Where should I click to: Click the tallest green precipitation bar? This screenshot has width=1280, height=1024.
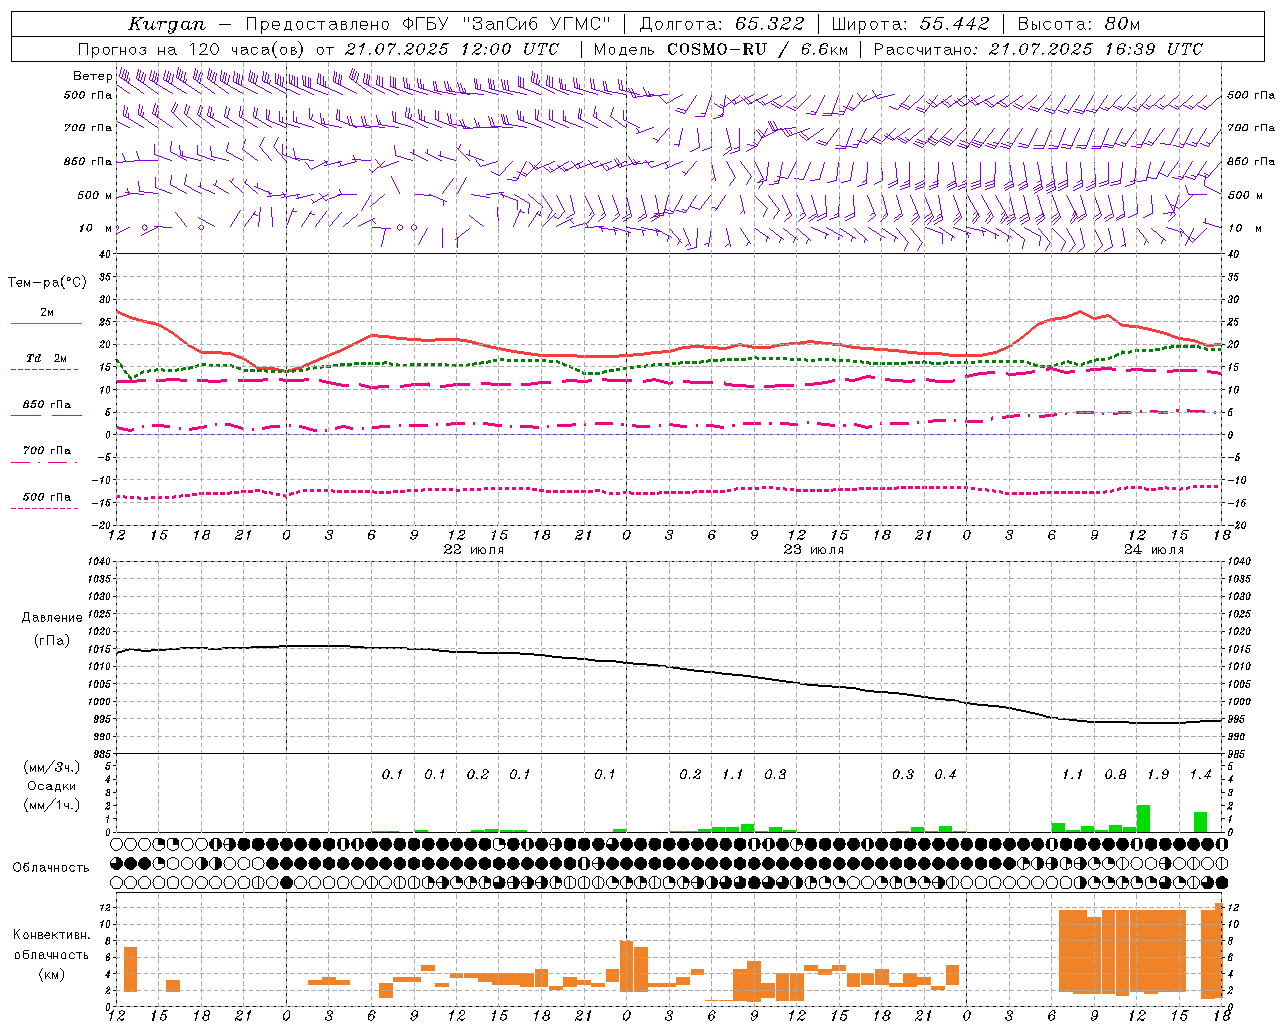click(1143, 818)
